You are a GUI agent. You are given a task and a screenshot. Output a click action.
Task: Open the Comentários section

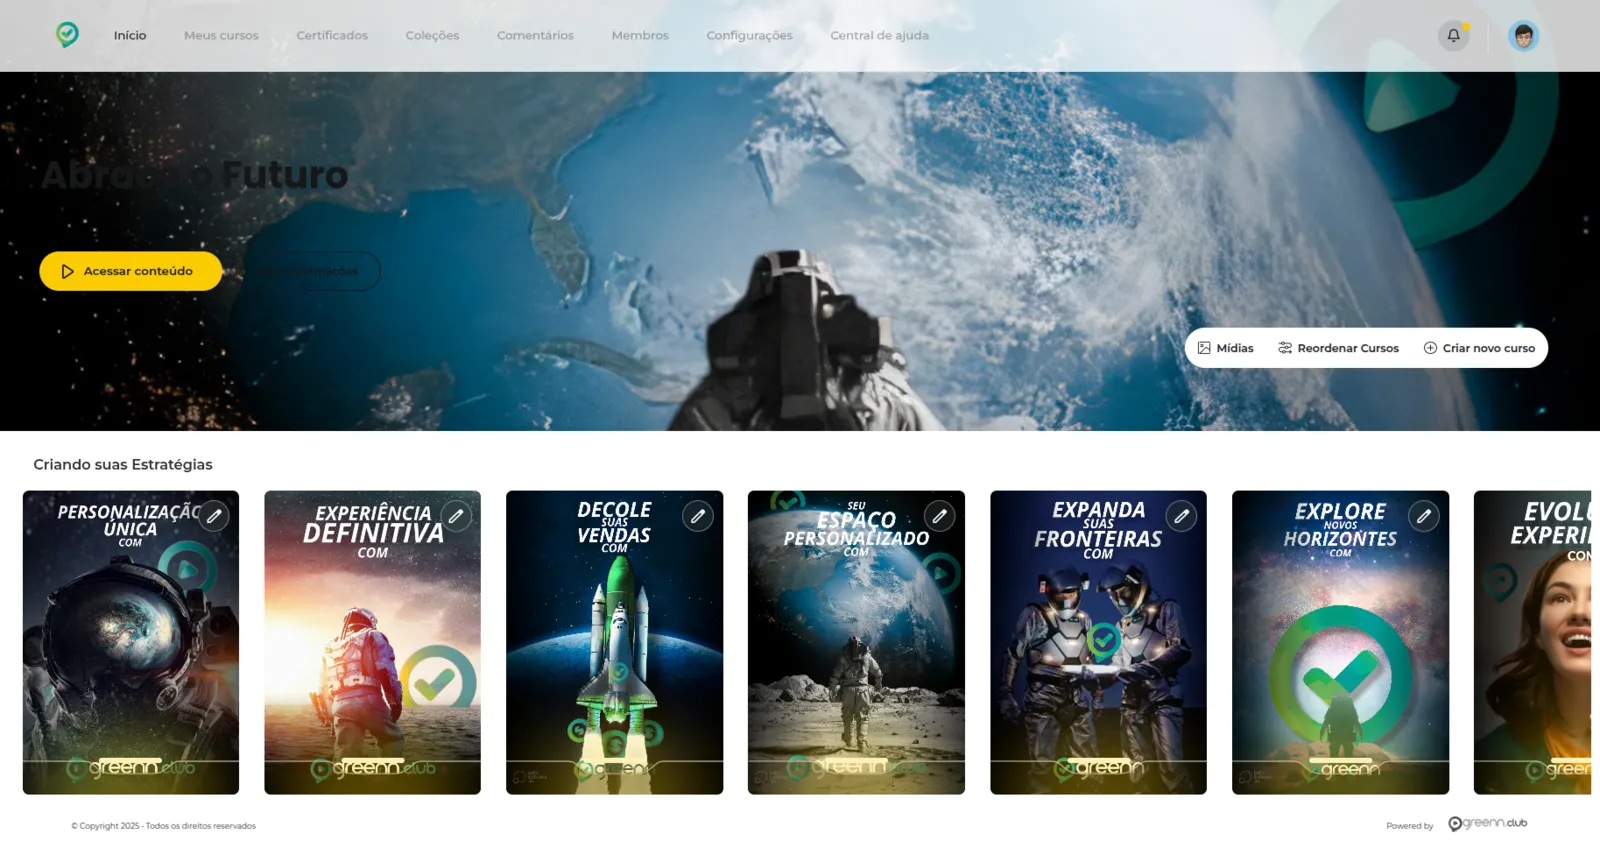click(535, 35)
